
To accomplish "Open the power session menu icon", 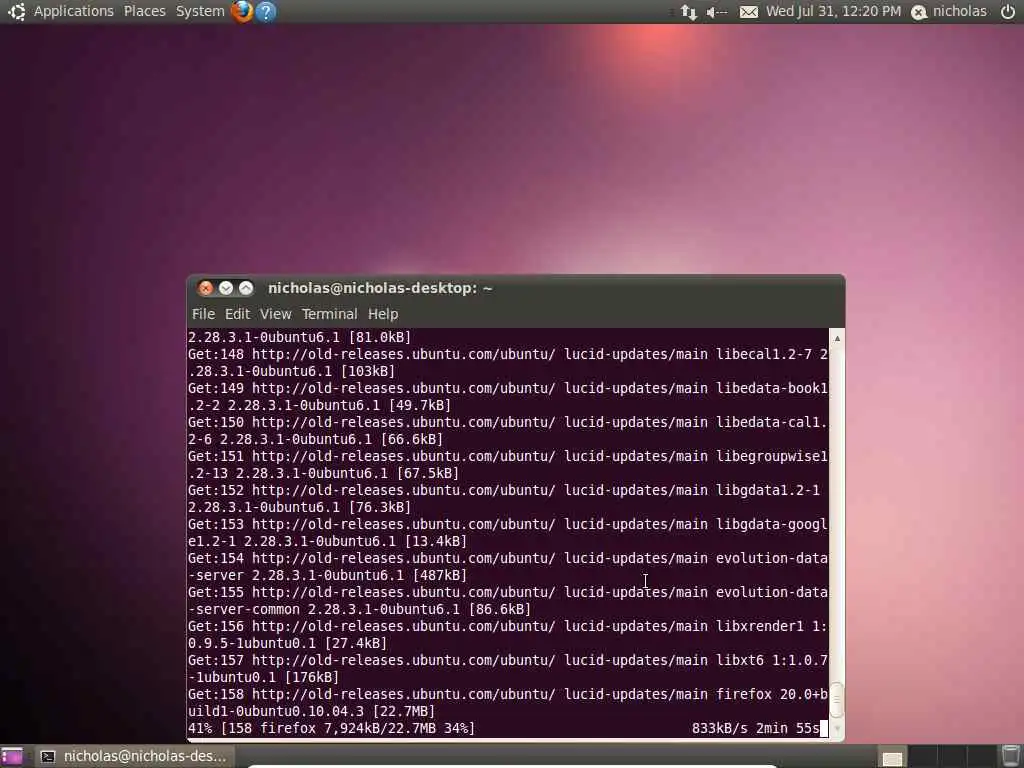I will 1008,11.
